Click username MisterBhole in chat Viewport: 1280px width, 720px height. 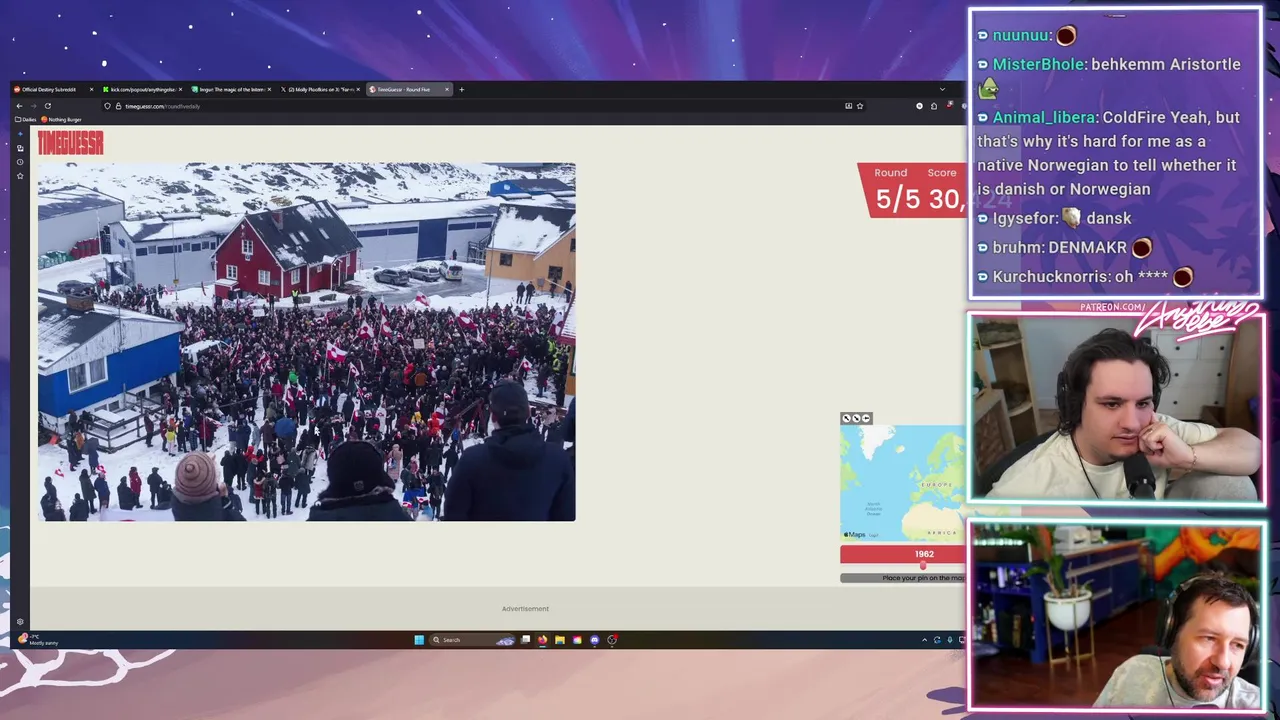click(x=1037, y=64)
